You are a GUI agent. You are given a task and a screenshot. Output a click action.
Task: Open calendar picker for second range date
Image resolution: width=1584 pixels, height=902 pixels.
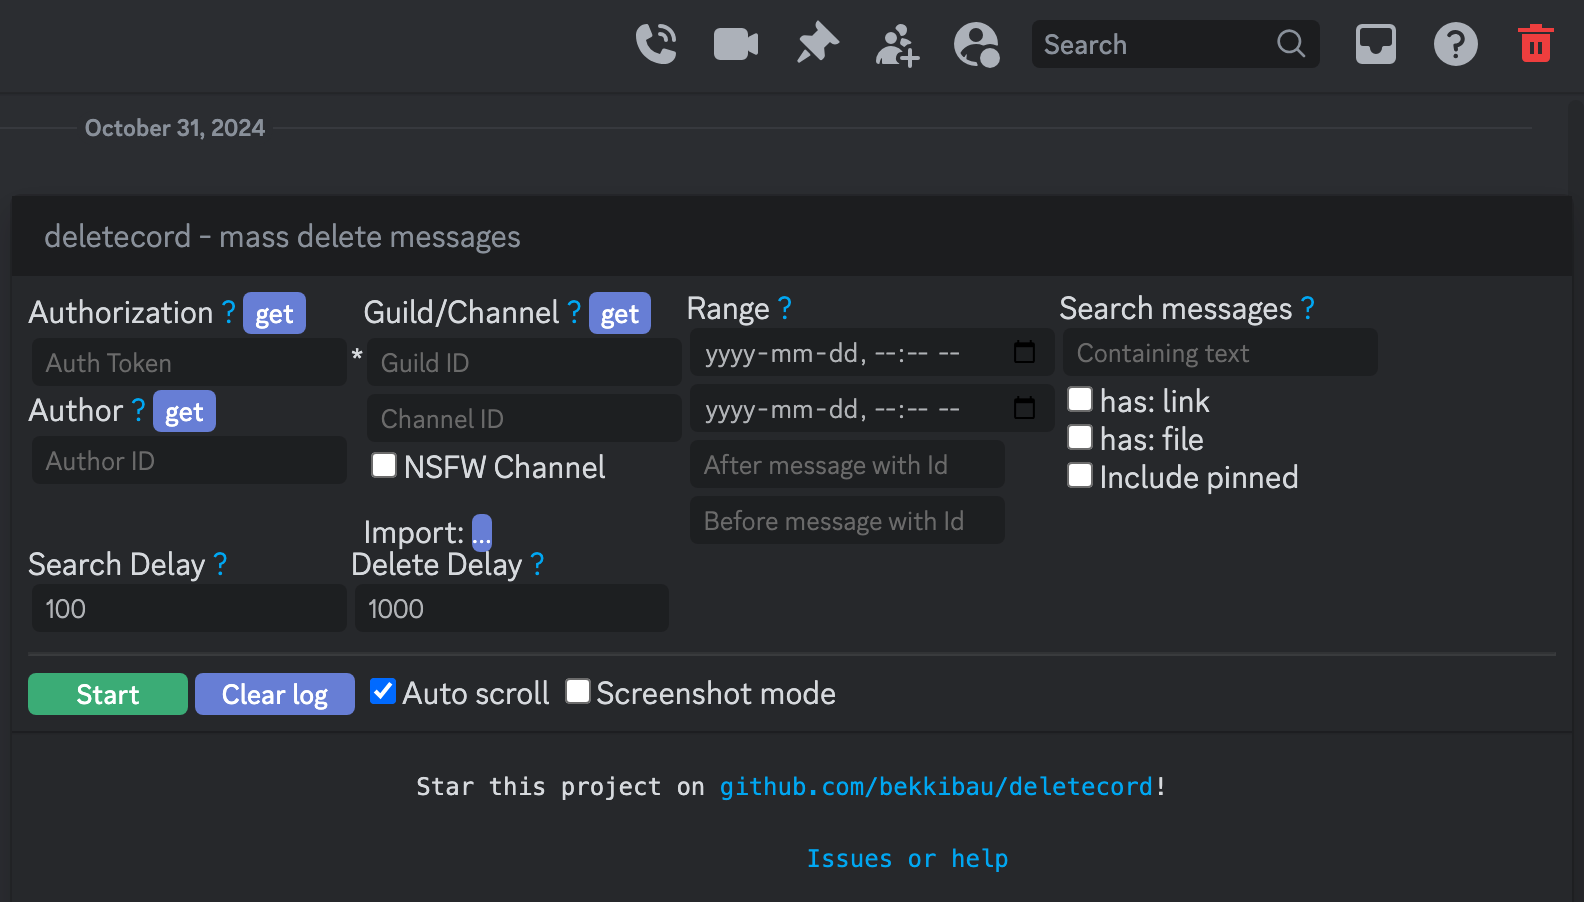pyautogui.click(x=1024, y=408)
